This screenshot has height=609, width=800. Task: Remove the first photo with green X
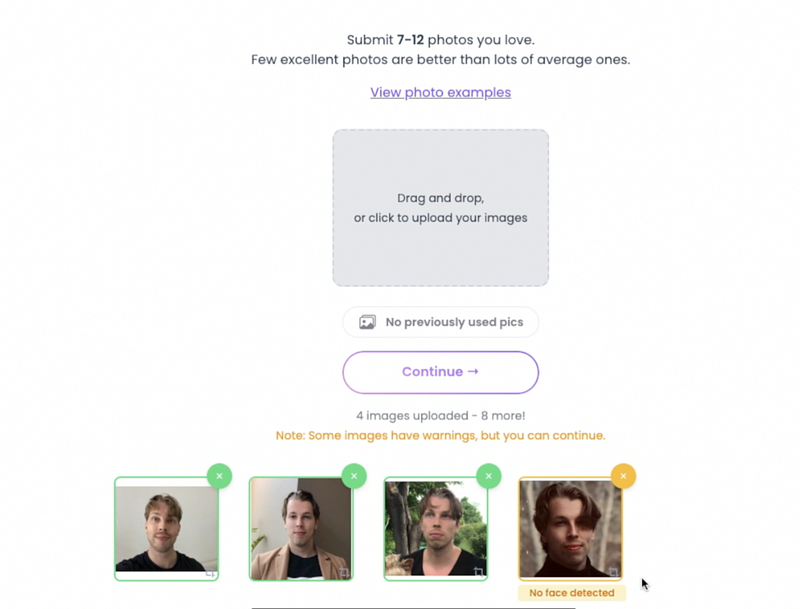tap(219, 476)
